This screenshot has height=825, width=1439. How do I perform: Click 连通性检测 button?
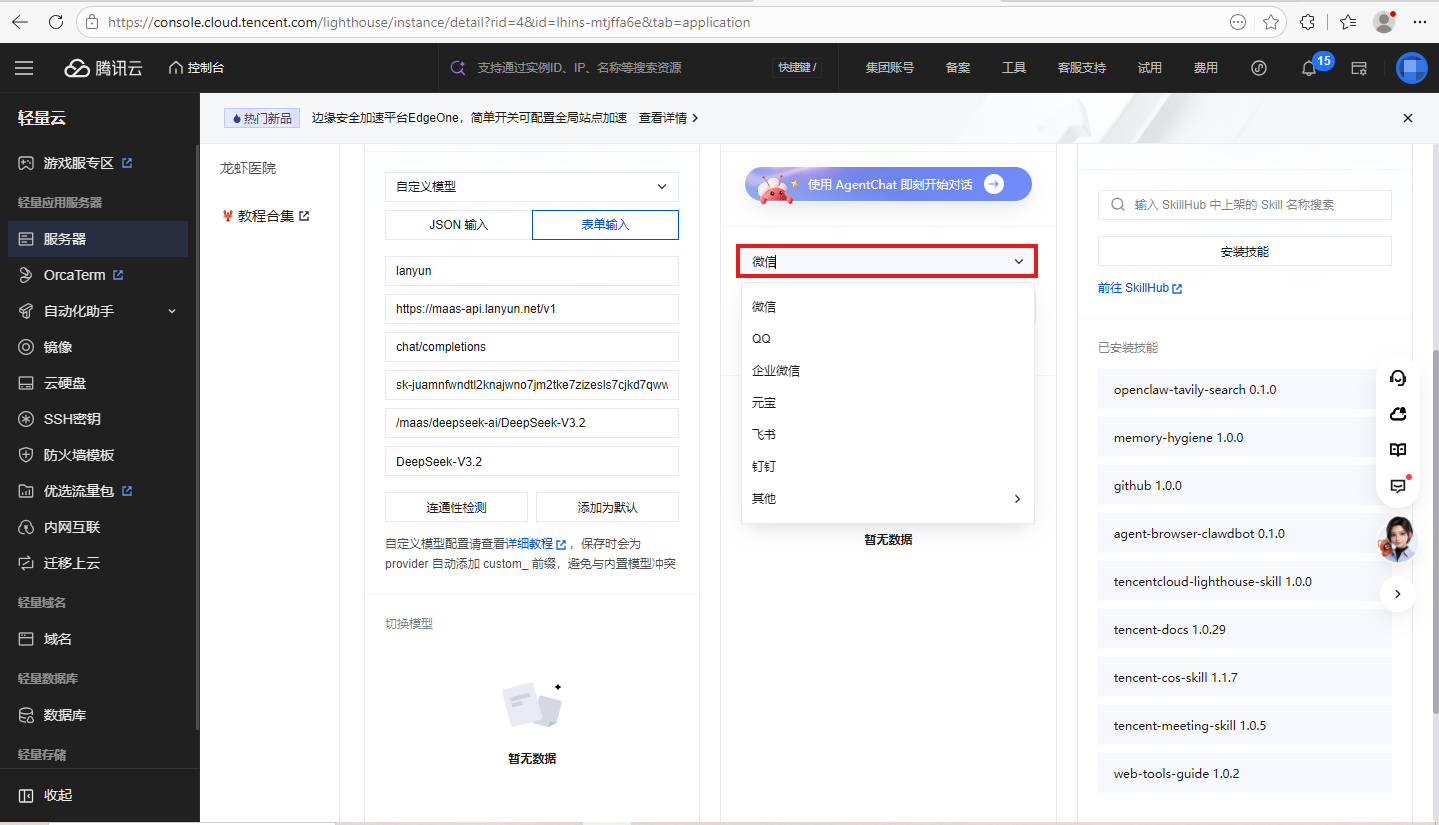456,507
